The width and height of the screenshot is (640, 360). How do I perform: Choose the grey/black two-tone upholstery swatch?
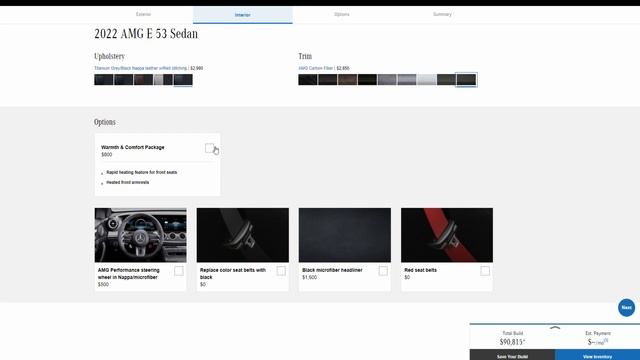click(163, 80)
